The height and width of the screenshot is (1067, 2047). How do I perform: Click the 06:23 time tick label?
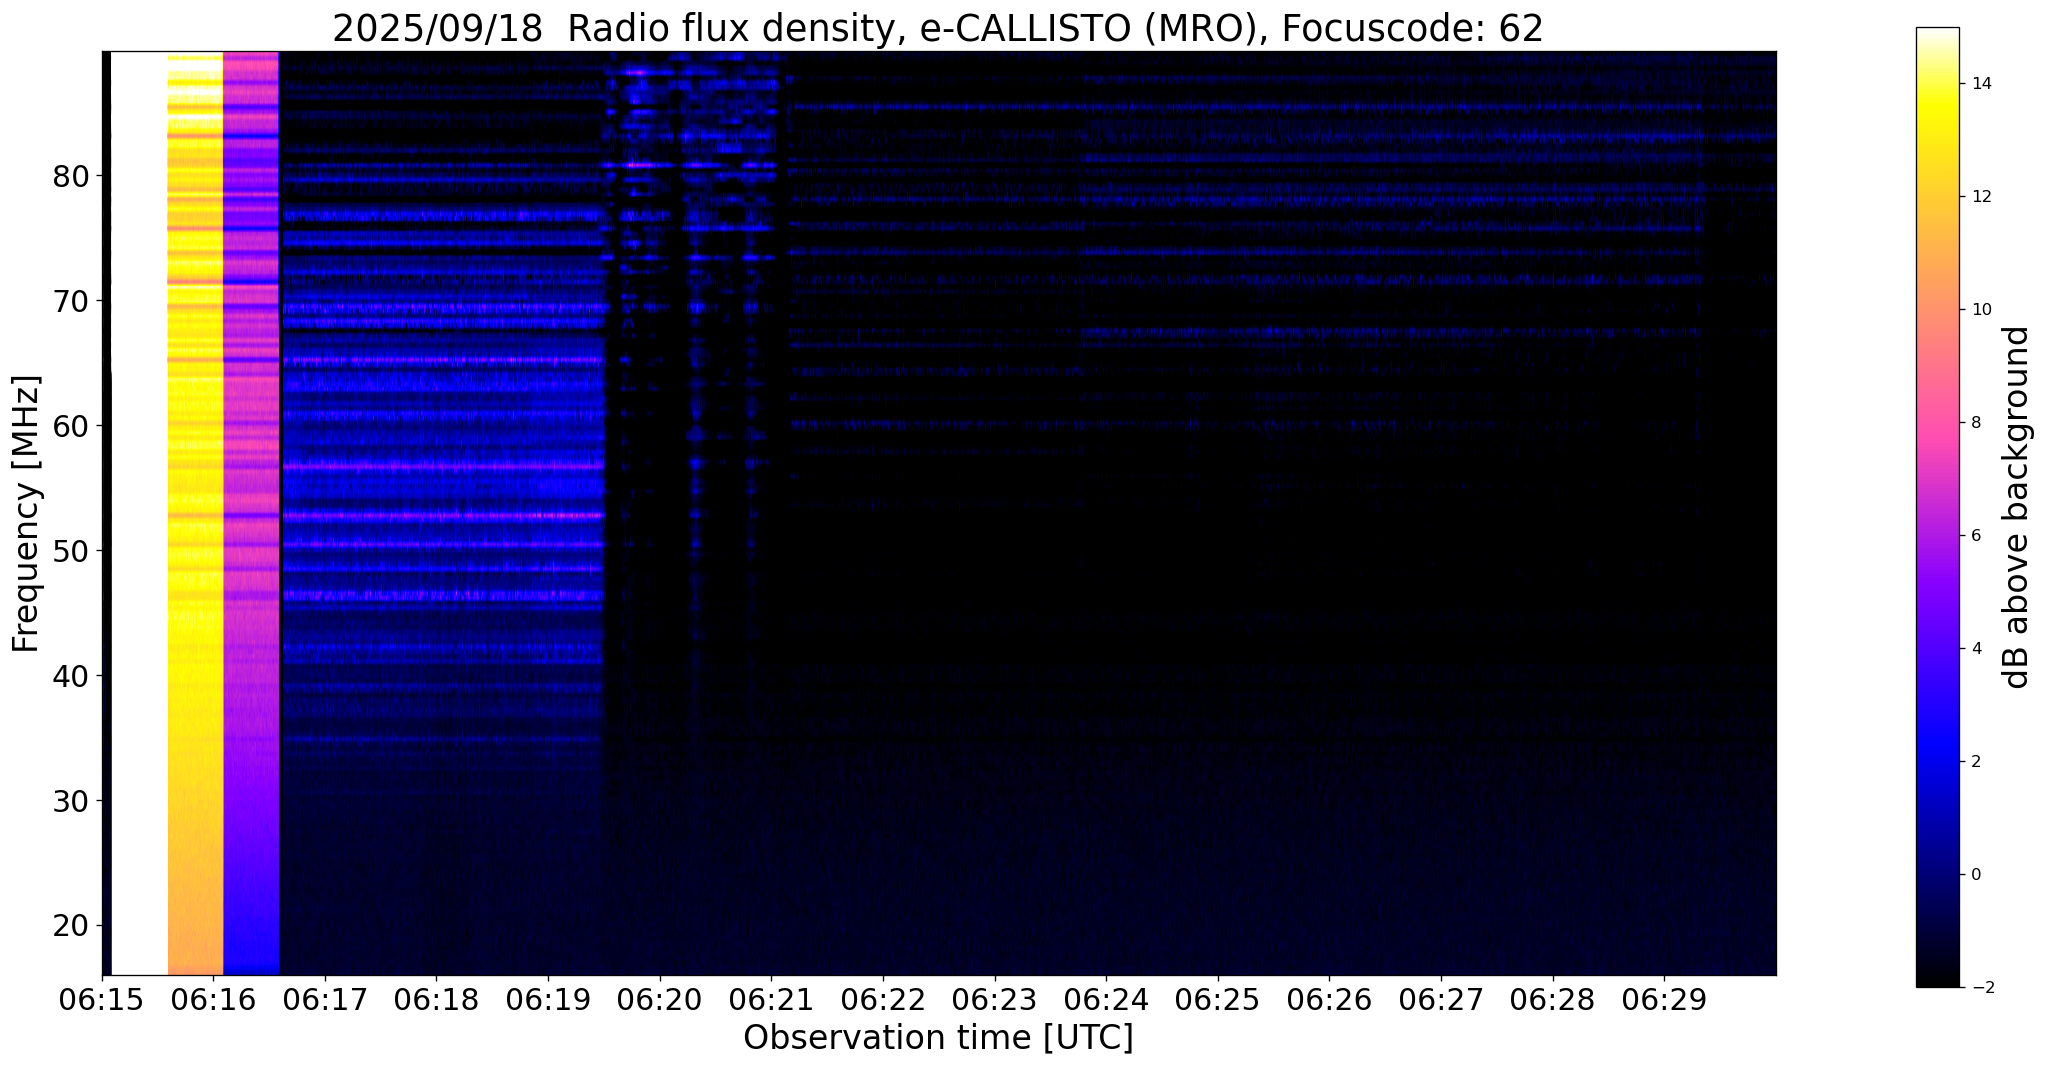[995, 1001]
